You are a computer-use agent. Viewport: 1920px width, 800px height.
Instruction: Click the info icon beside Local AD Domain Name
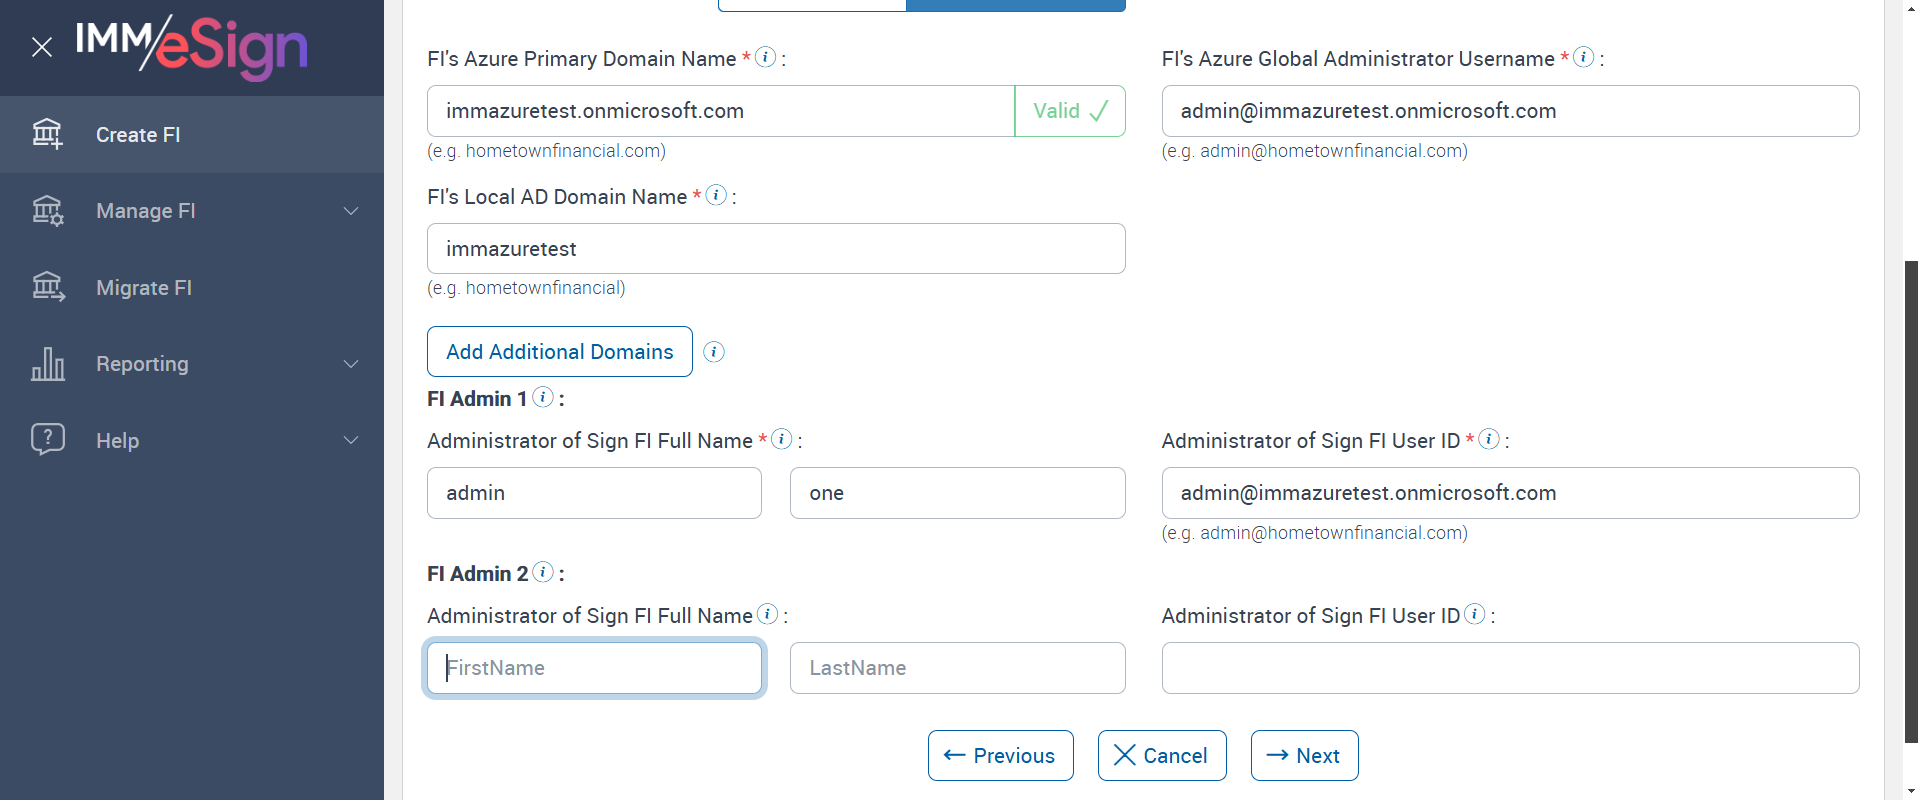coord(716,195)
